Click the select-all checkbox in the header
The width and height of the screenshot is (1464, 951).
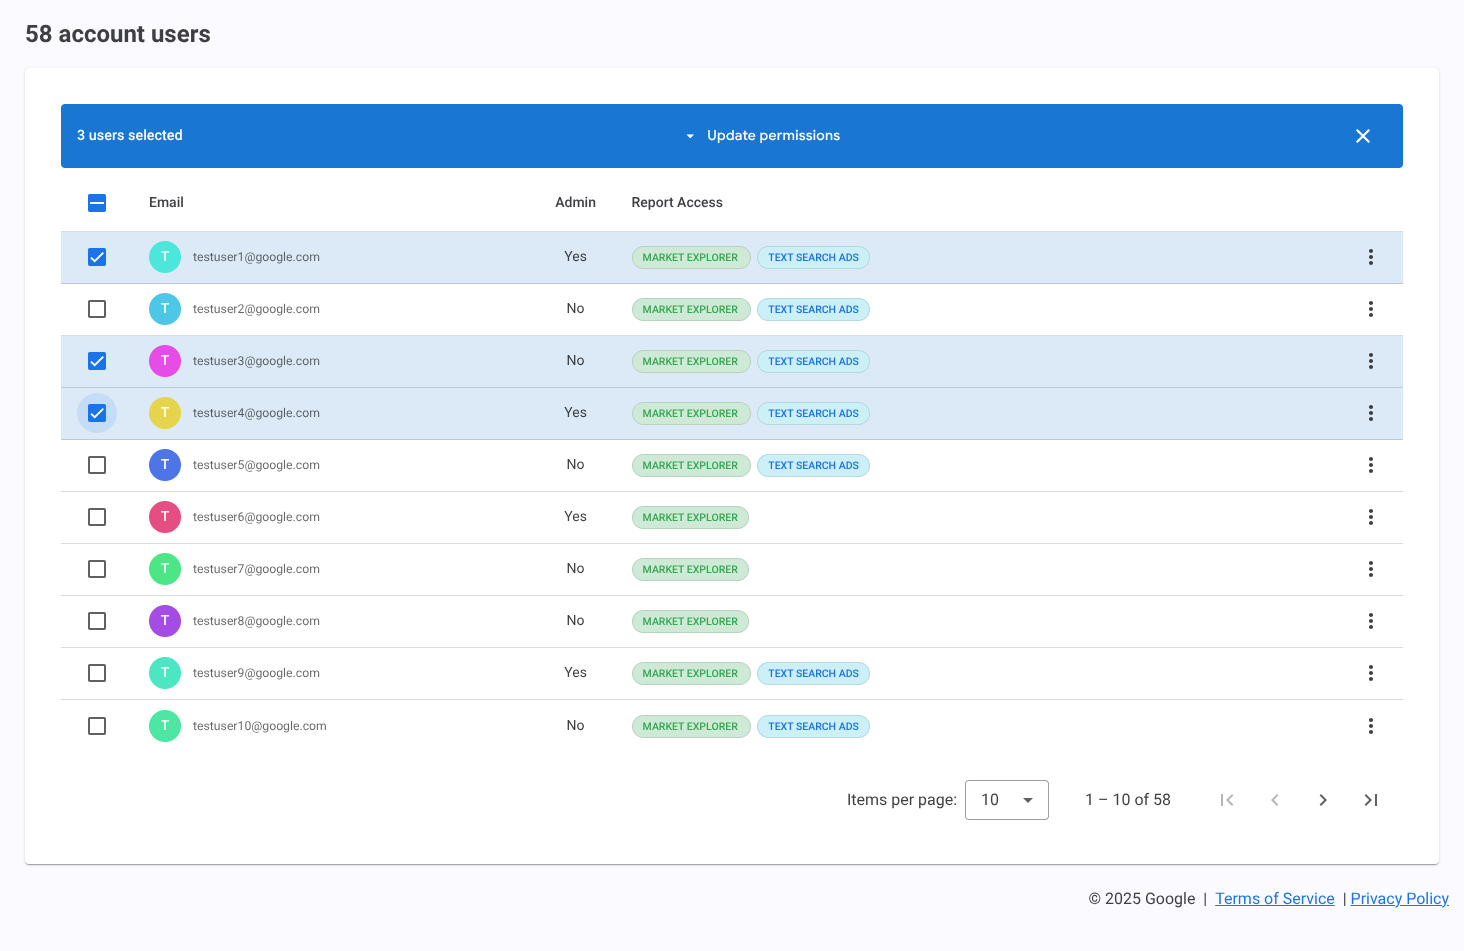click(x=97, y=202)
